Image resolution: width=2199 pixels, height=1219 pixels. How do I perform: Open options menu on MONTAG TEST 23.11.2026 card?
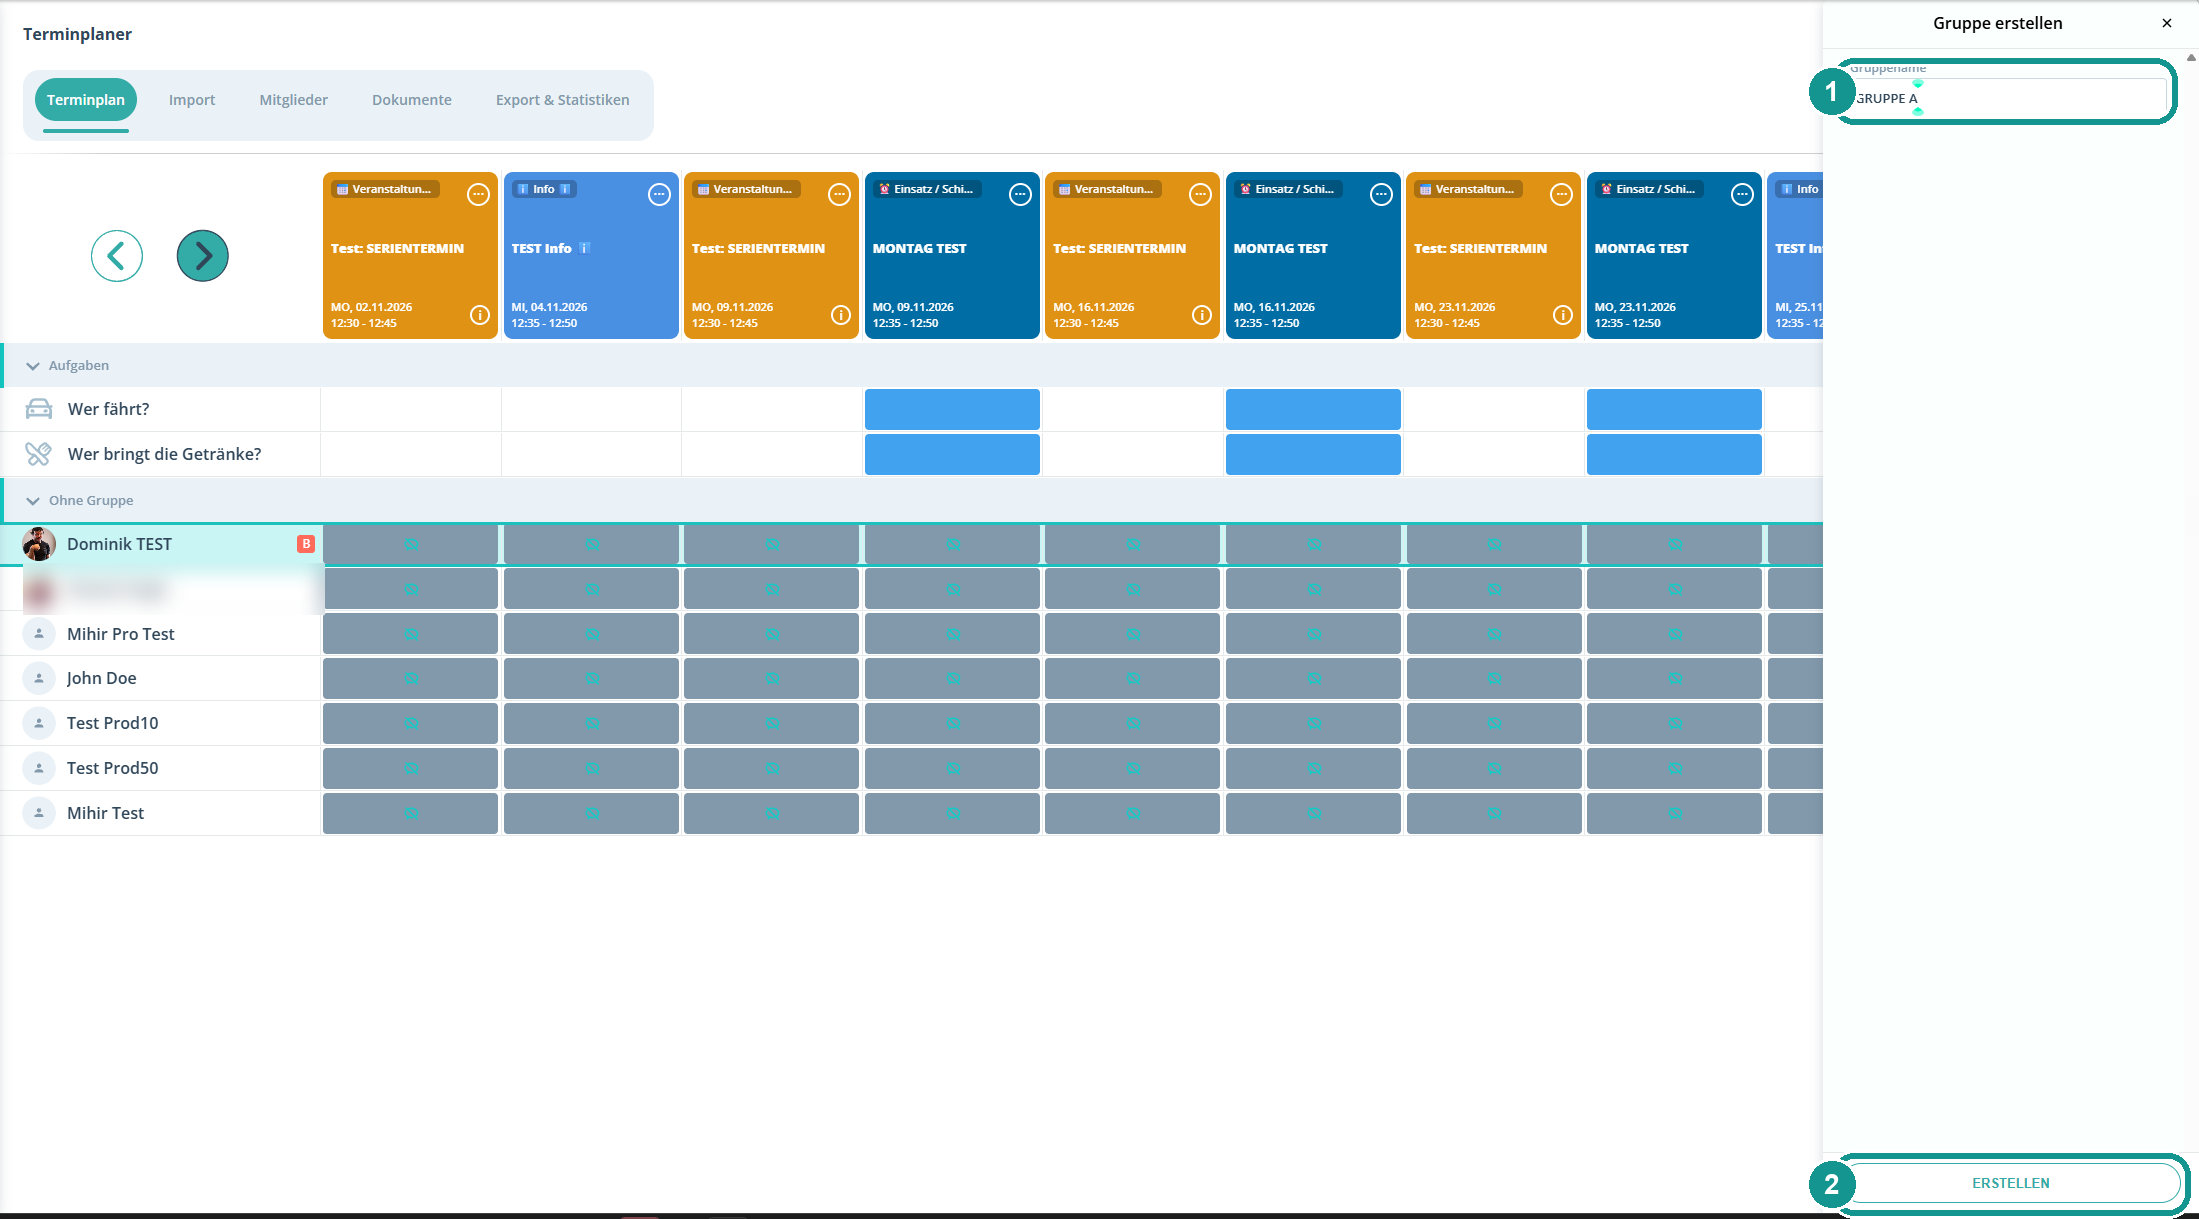click(x=1742, y=195)
